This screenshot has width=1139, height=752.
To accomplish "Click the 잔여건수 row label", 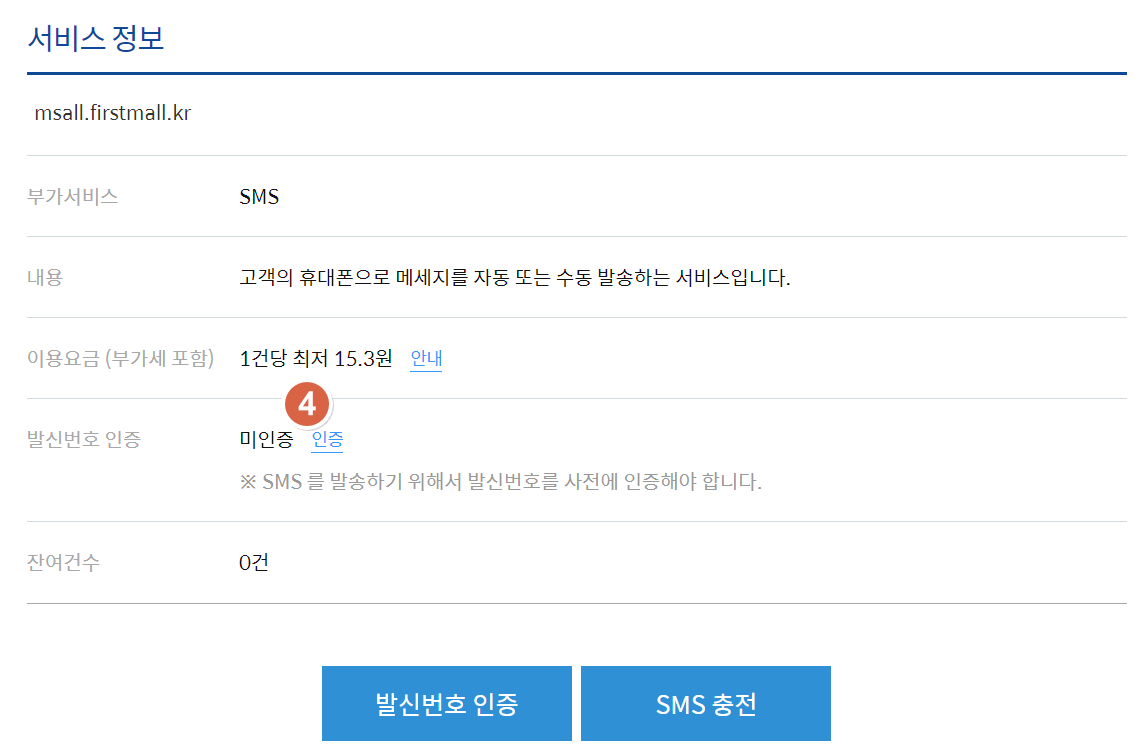I will click(63, 562).
